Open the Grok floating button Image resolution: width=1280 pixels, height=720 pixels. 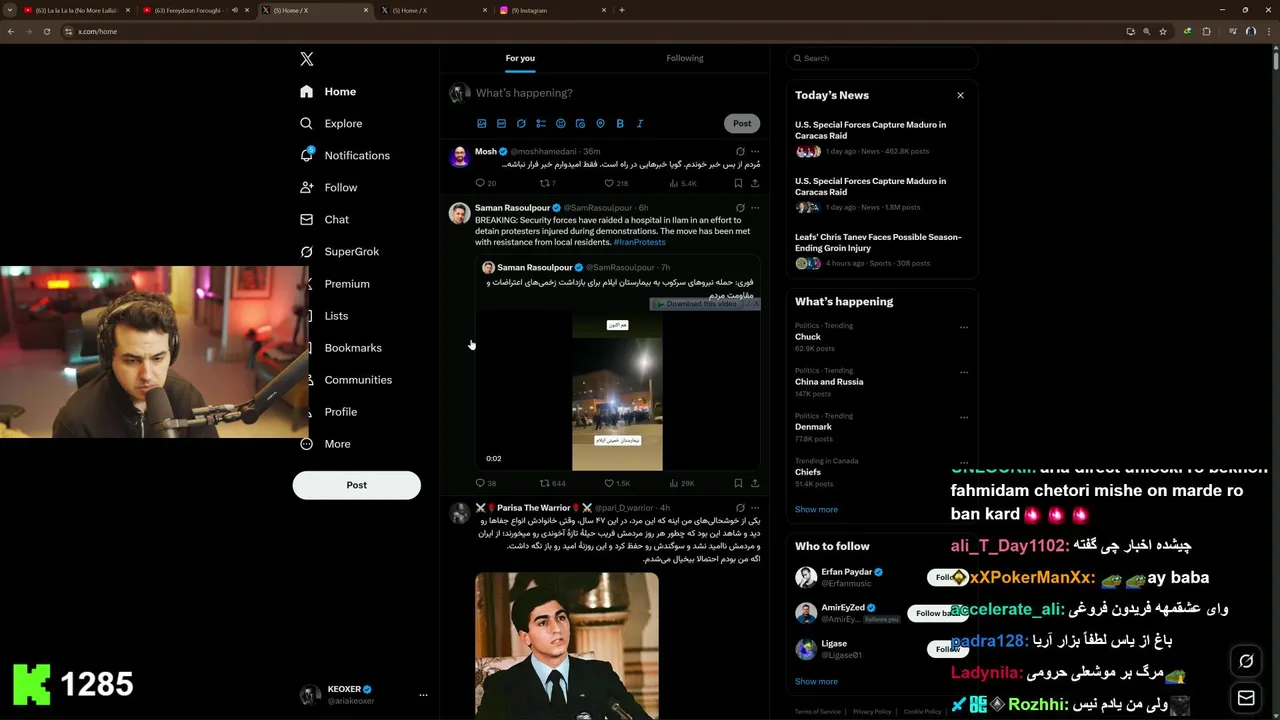pyautogui.click(x=1246, y=661)
